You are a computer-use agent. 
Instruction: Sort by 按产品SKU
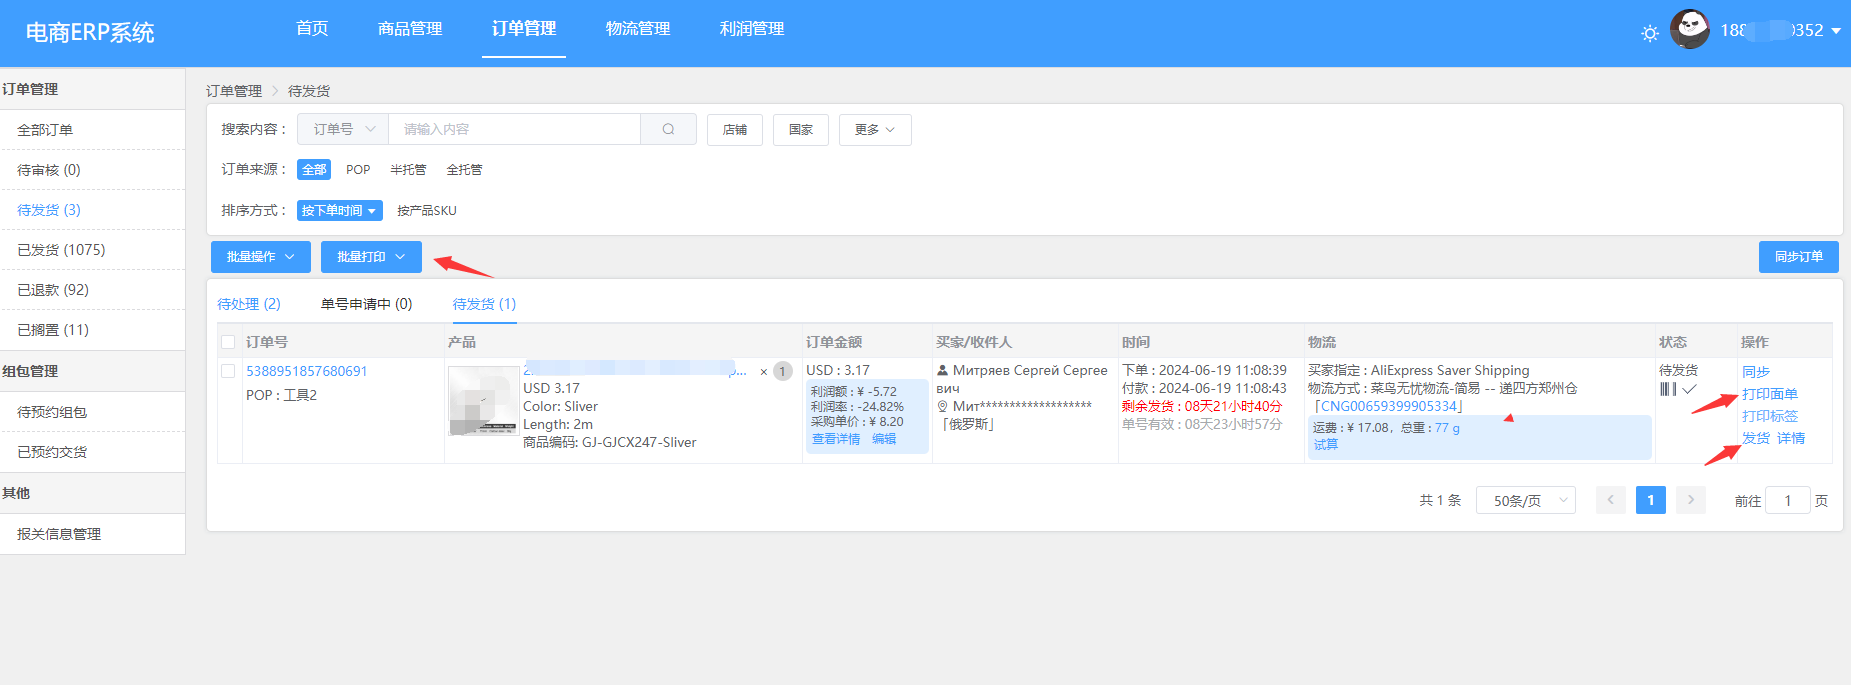tap(427, 211)
